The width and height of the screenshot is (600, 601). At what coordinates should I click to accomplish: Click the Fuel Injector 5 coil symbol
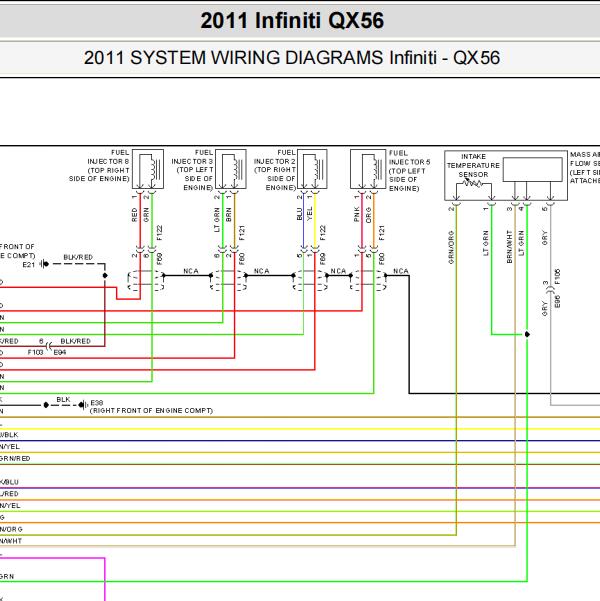pos(368,169)
